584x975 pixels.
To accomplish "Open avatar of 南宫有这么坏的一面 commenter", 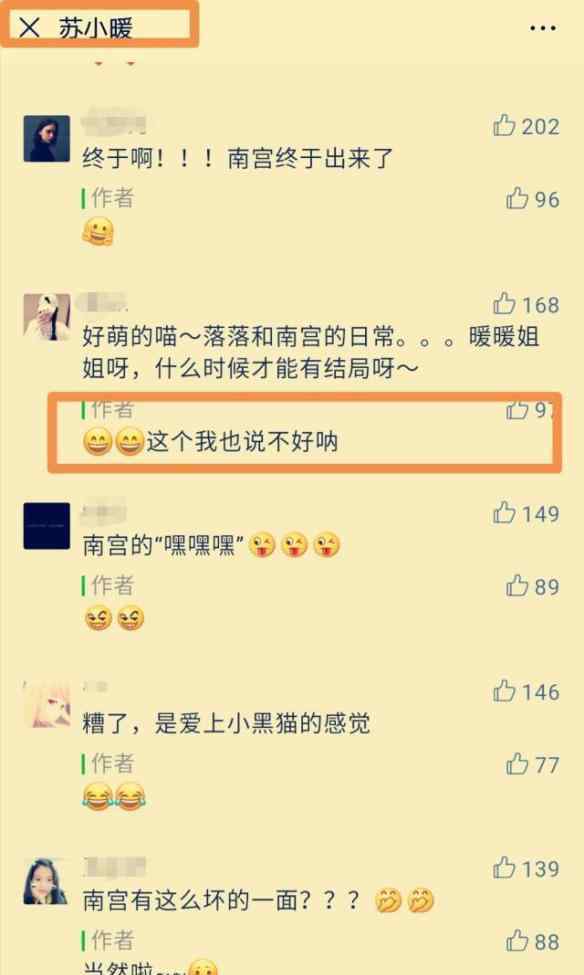I will pos(45,882).
